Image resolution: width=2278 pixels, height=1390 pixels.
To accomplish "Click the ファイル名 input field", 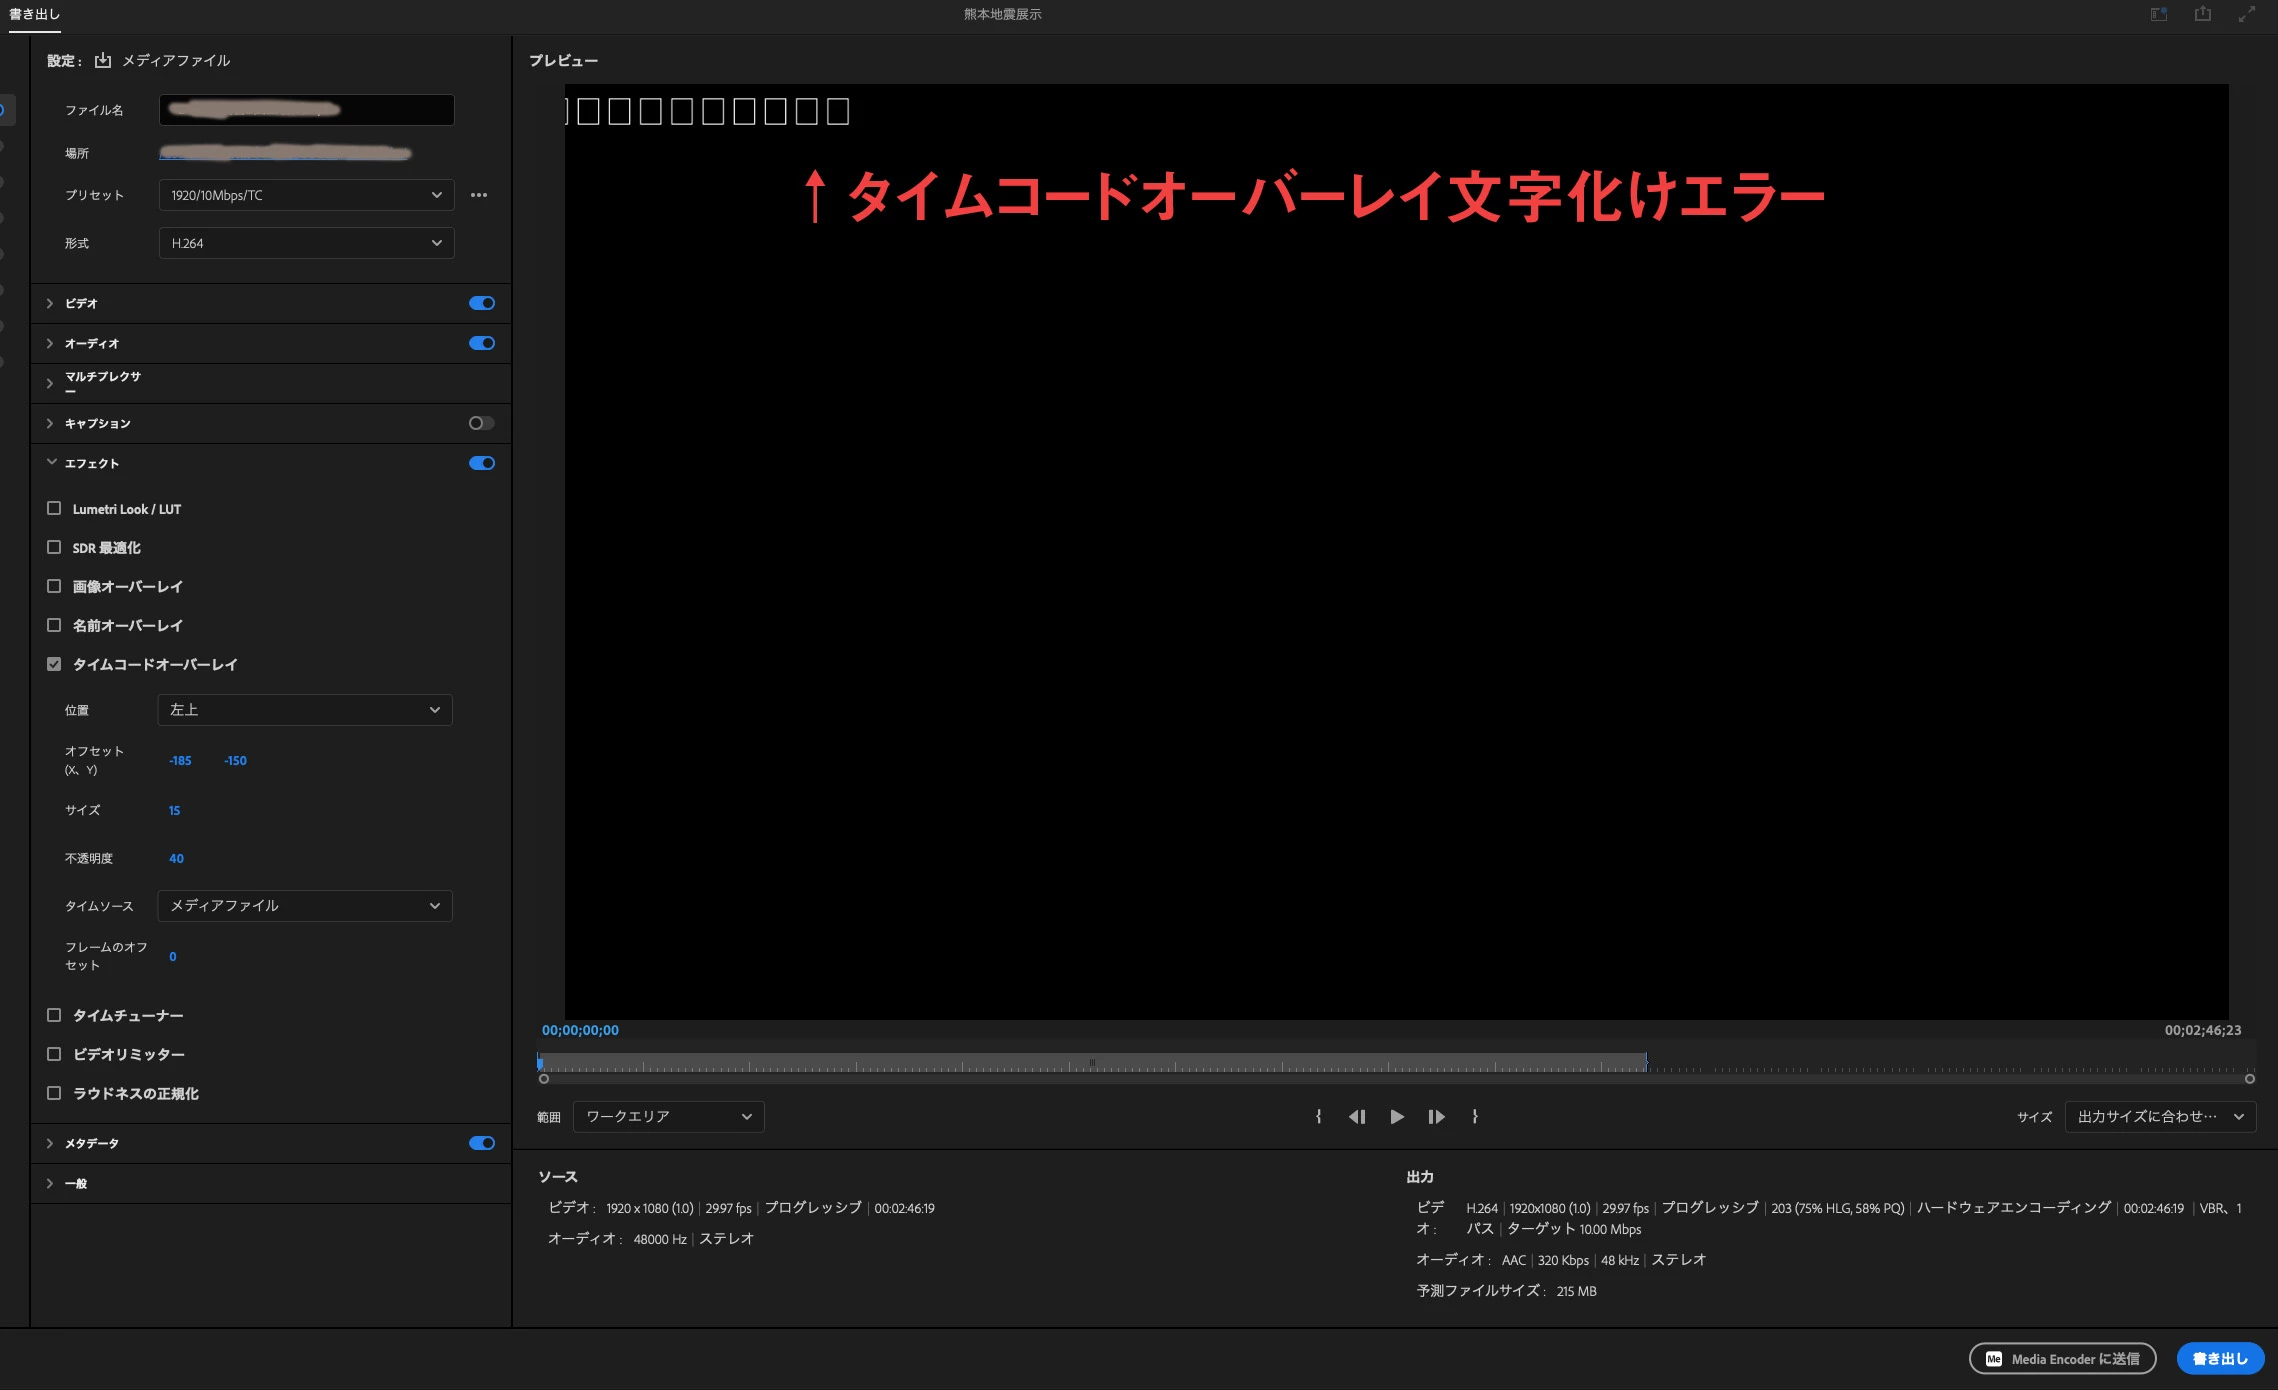I will coord(306,110).
